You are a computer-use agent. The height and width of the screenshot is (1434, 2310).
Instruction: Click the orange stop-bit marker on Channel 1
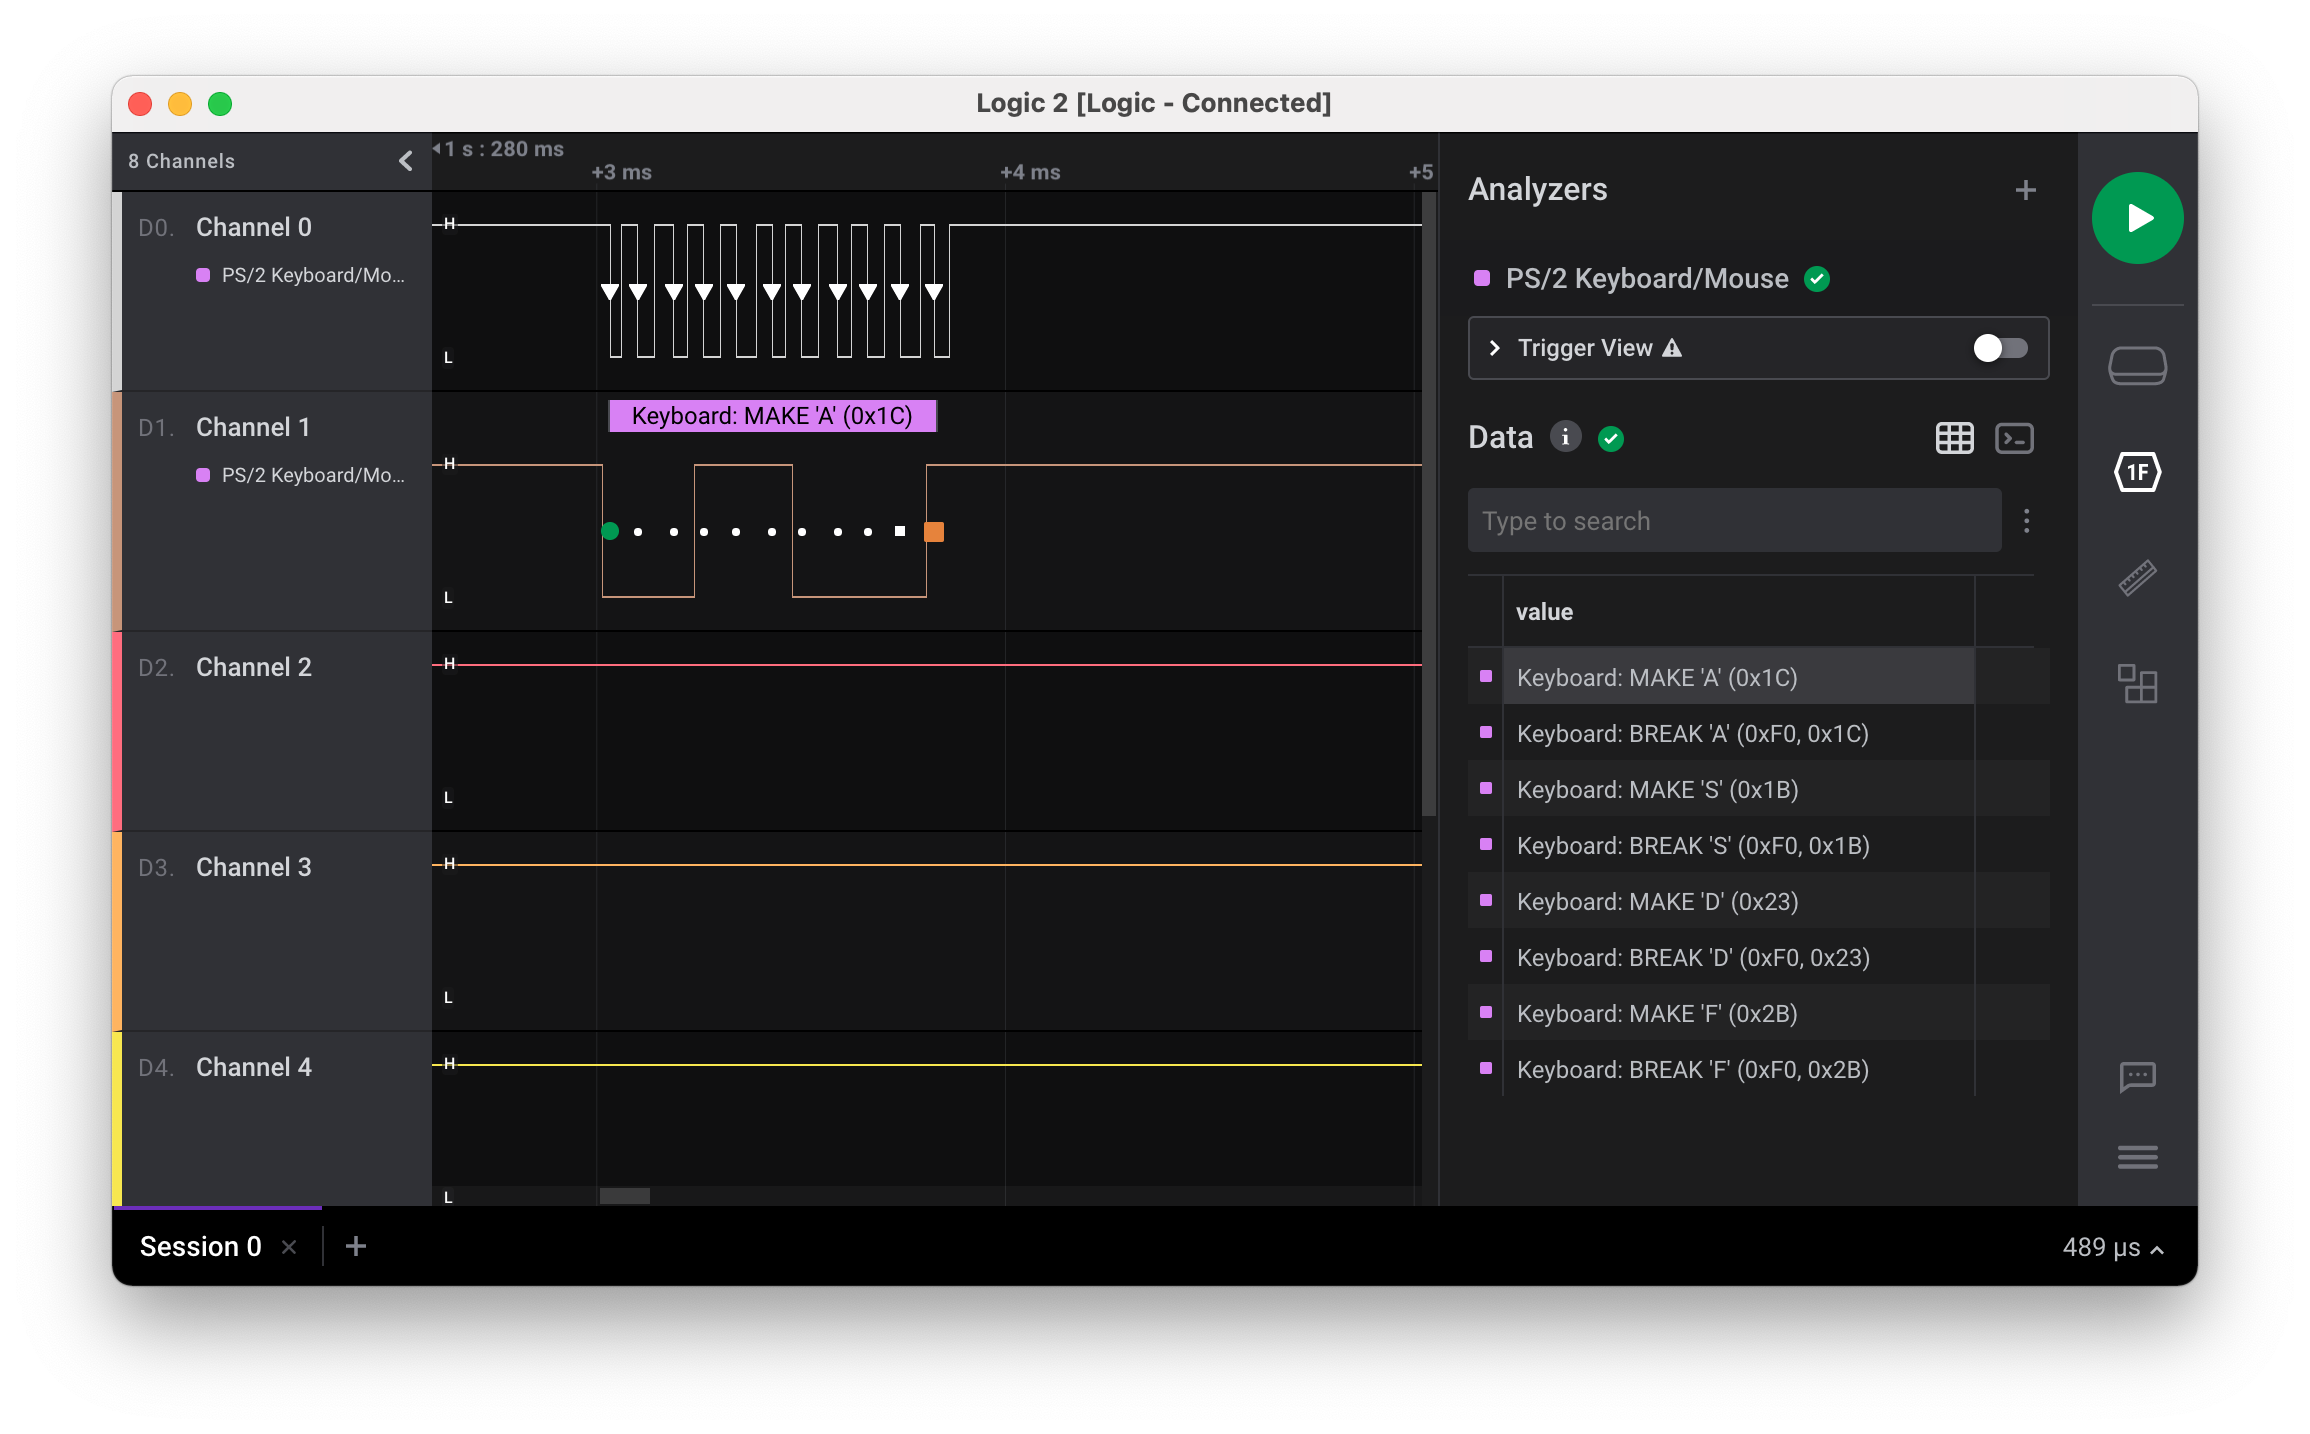(x=933, y=531)
